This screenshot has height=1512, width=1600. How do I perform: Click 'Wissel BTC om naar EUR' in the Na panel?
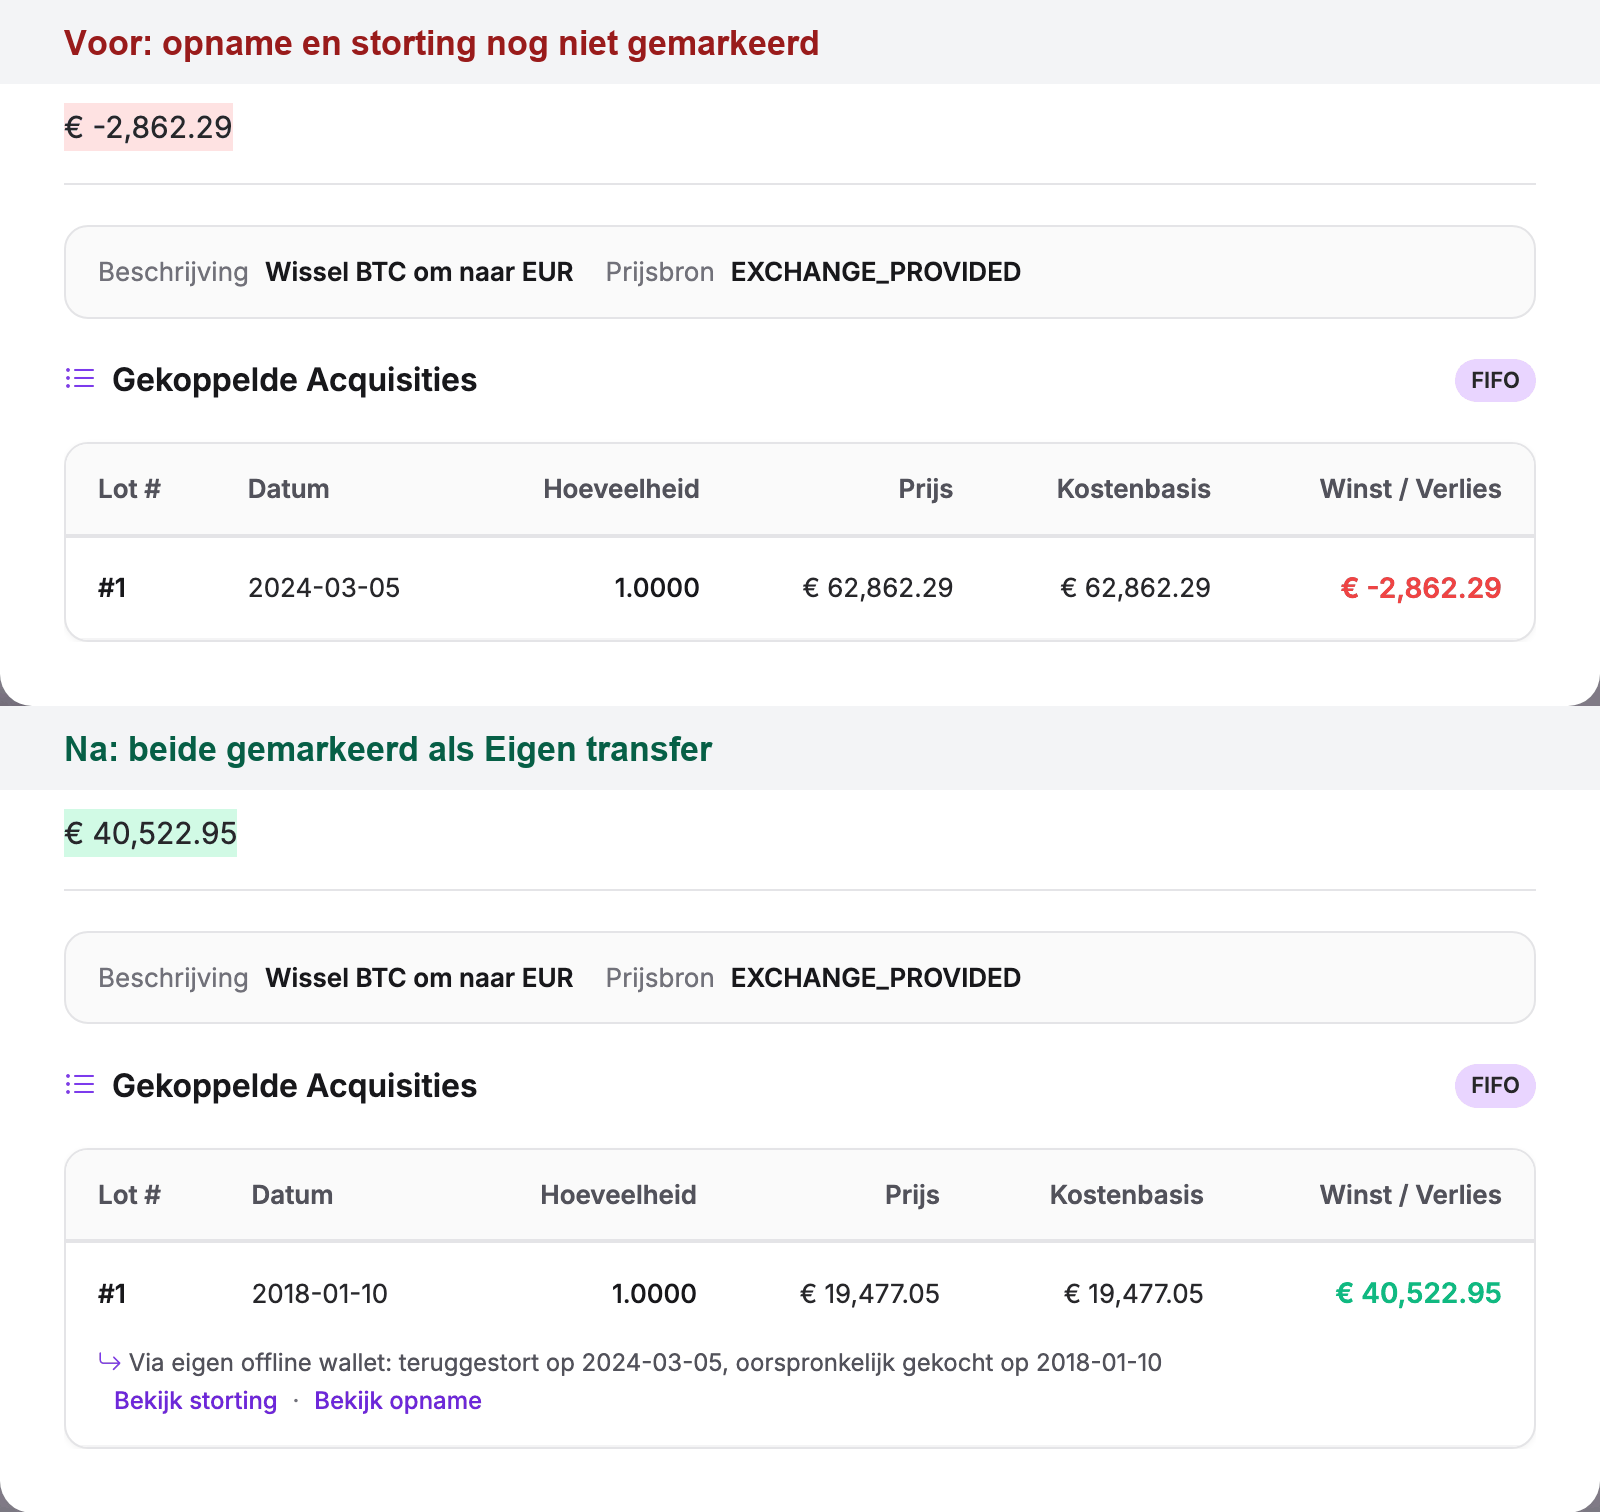pyautogui.click(x=419, y=978)
